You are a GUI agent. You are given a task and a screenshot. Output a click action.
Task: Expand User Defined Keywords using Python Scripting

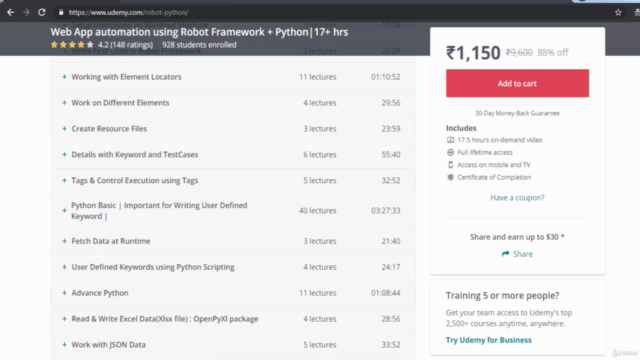point(233,267)
